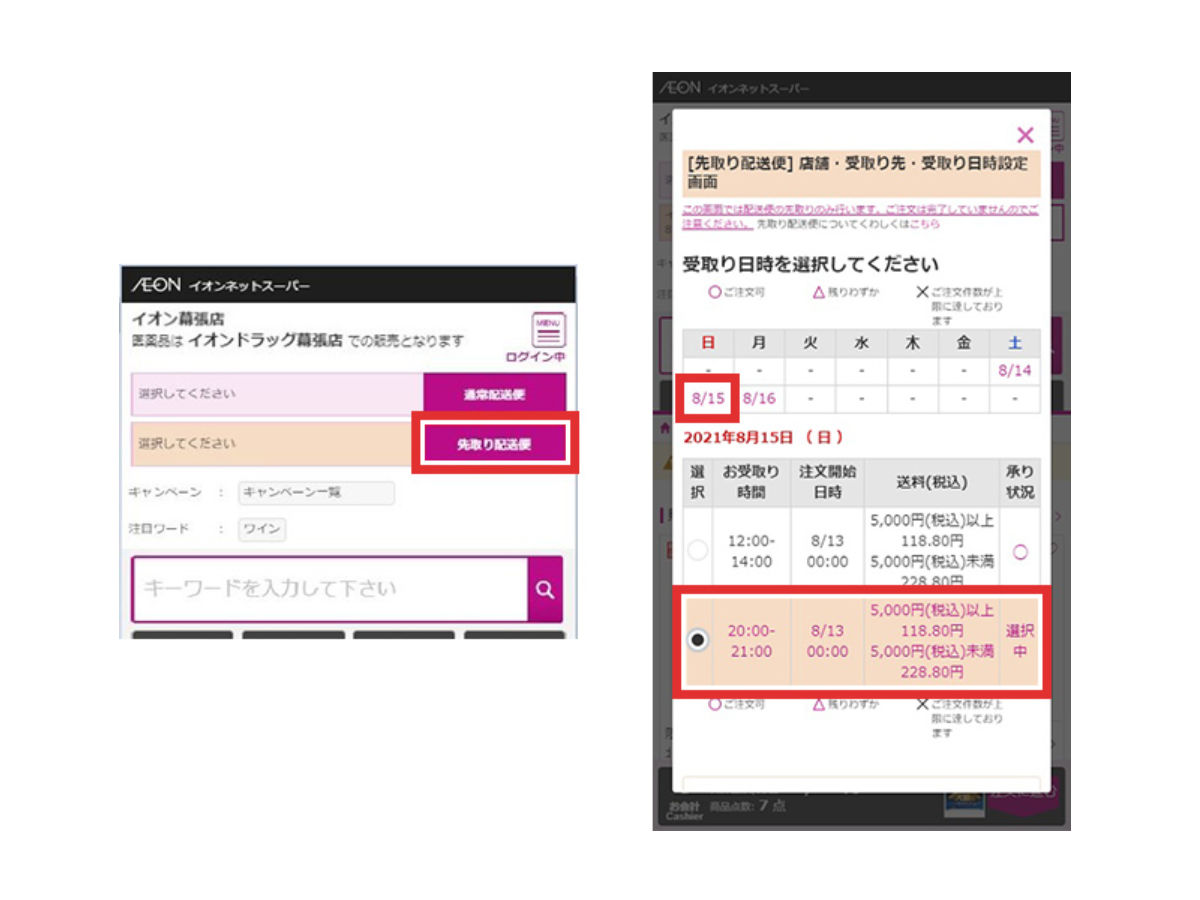The image size is (1200, 900).
Task: Choose 8/16 in the calendar
Action: point(759,398)
